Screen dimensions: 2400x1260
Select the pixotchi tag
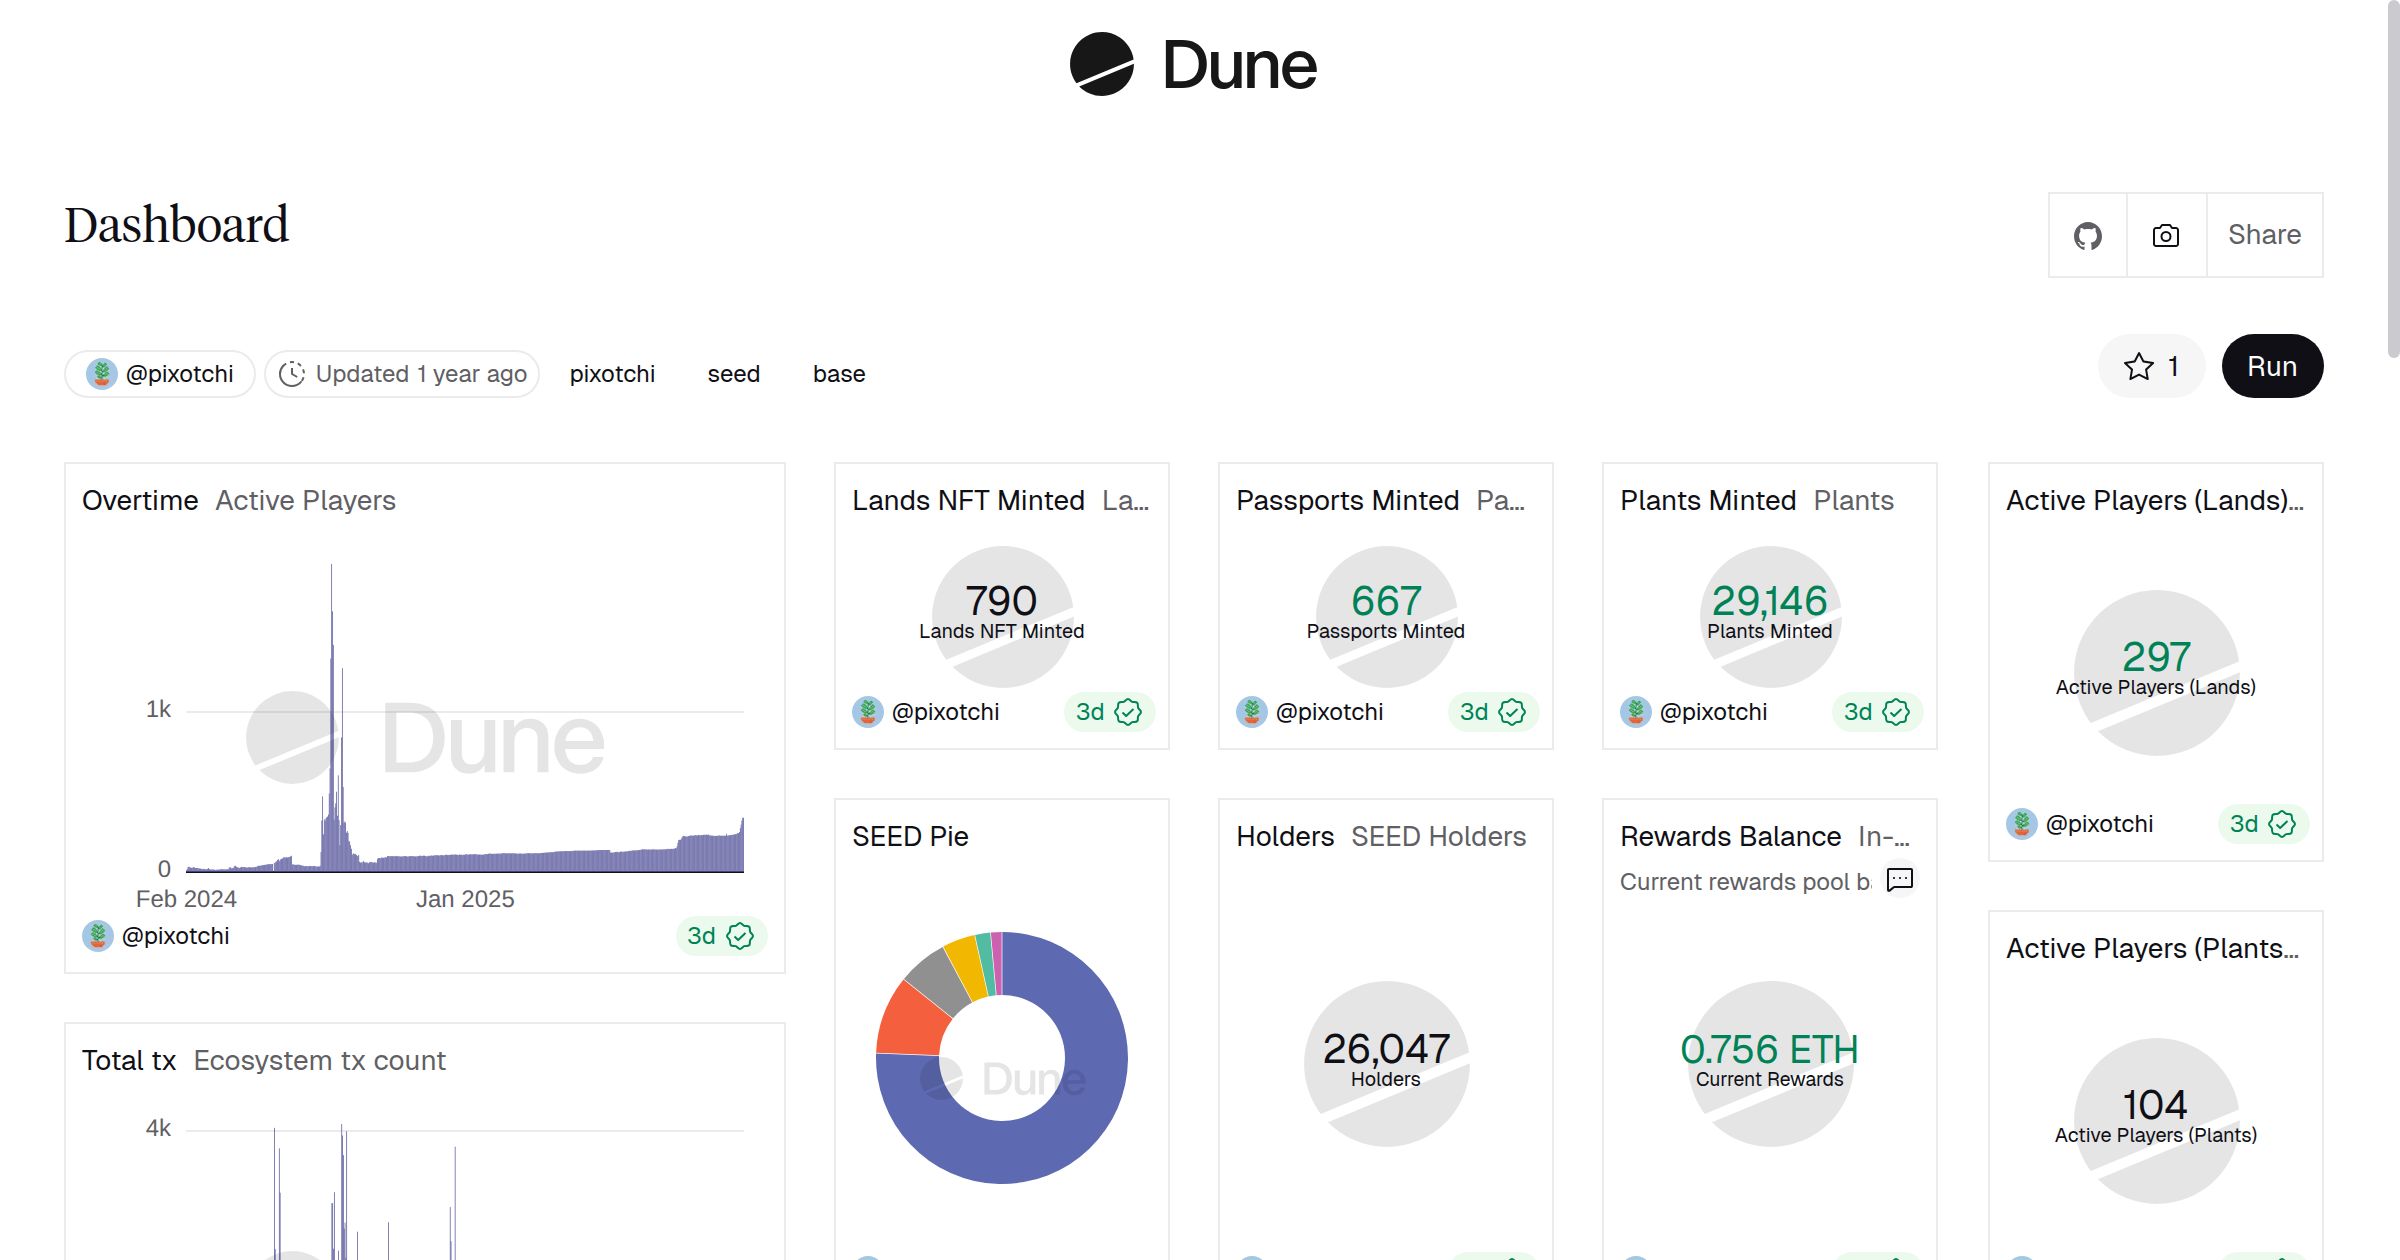pos(612,374)
